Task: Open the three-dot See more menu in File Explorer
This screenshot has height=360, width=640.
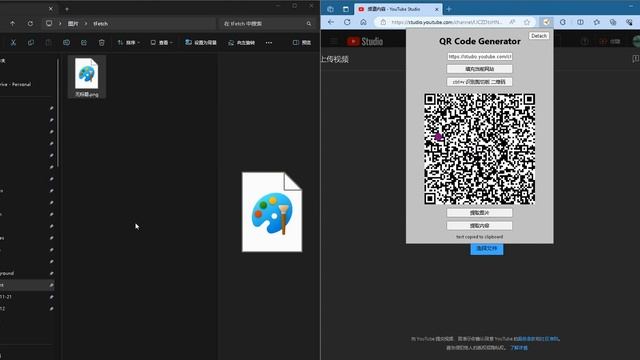Action: click(269, 42)
